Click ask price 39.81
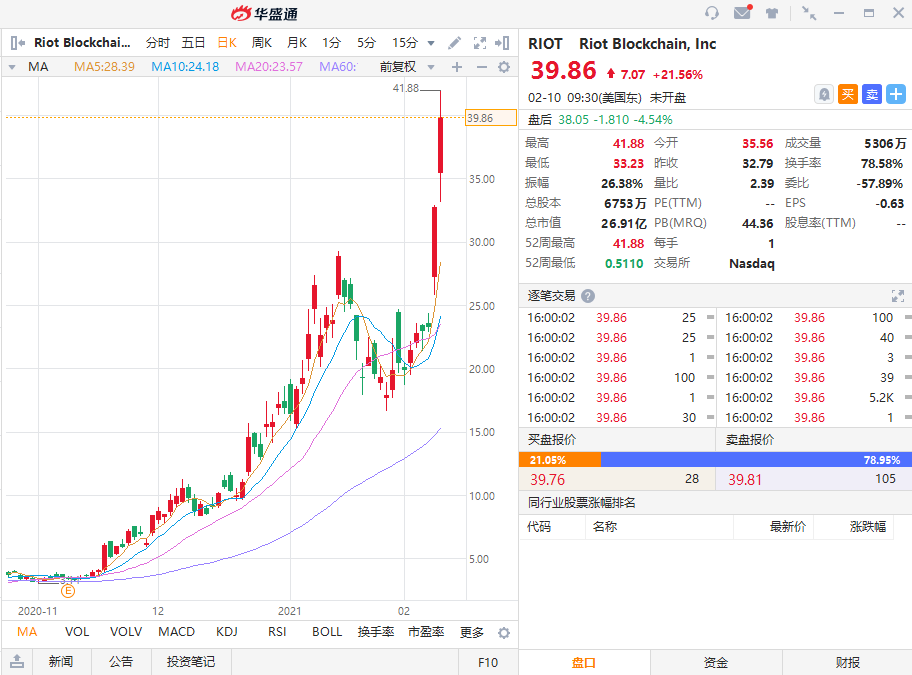This screenshot has width=912, height=675. 744,480
